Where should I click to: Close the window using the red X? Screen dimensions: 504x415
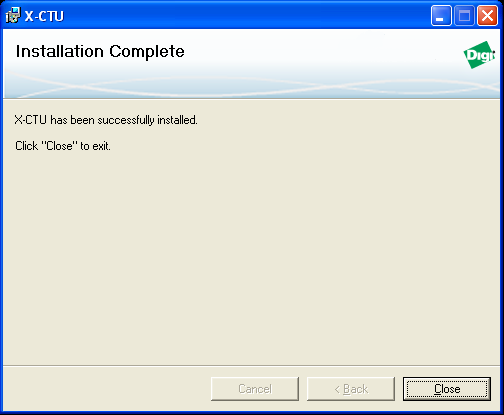pyautogui.click(x=487, y=15)
